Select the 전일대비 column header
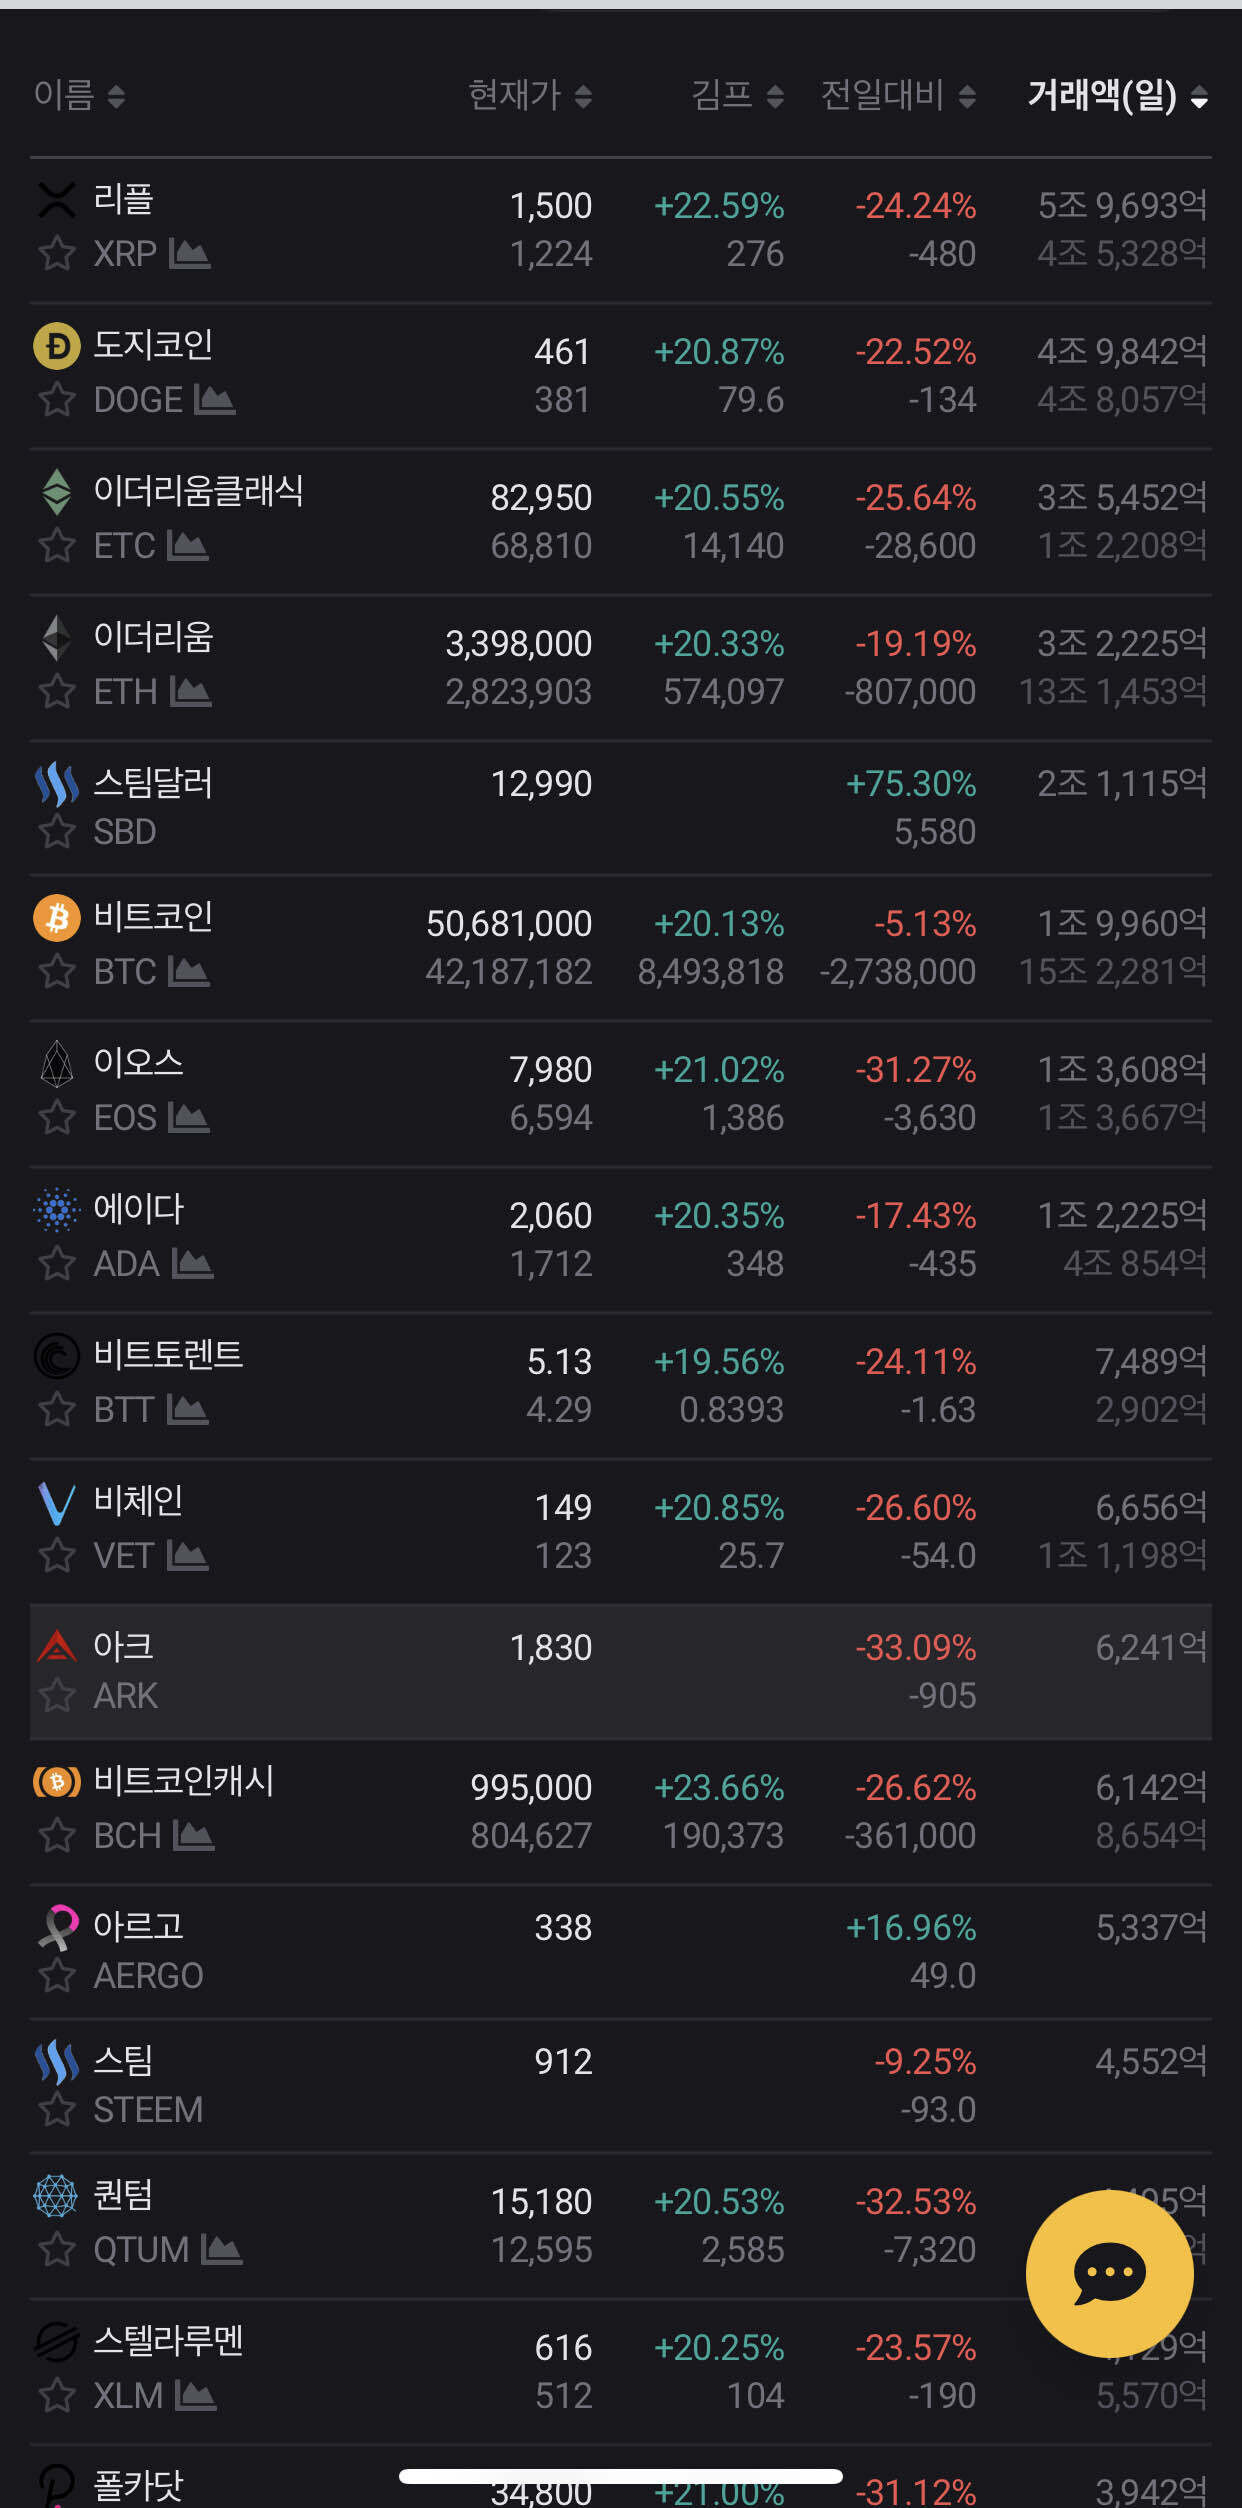 897,96
